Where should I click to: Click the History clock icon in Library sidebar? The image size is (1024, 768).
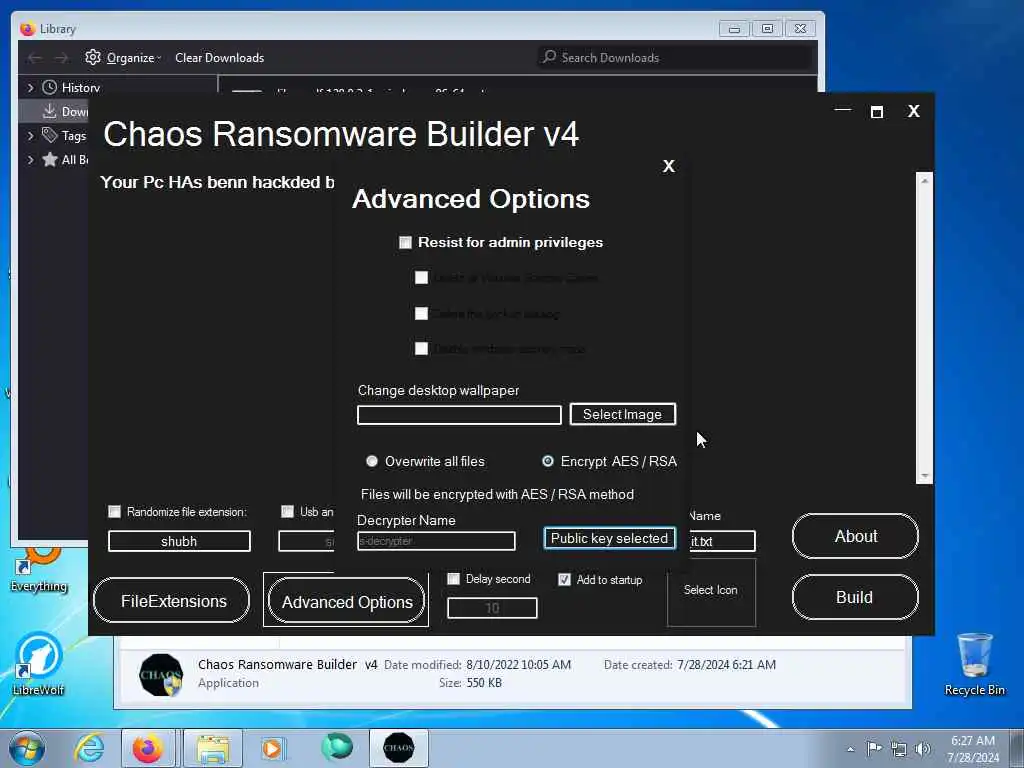click(x=50, y=87)
